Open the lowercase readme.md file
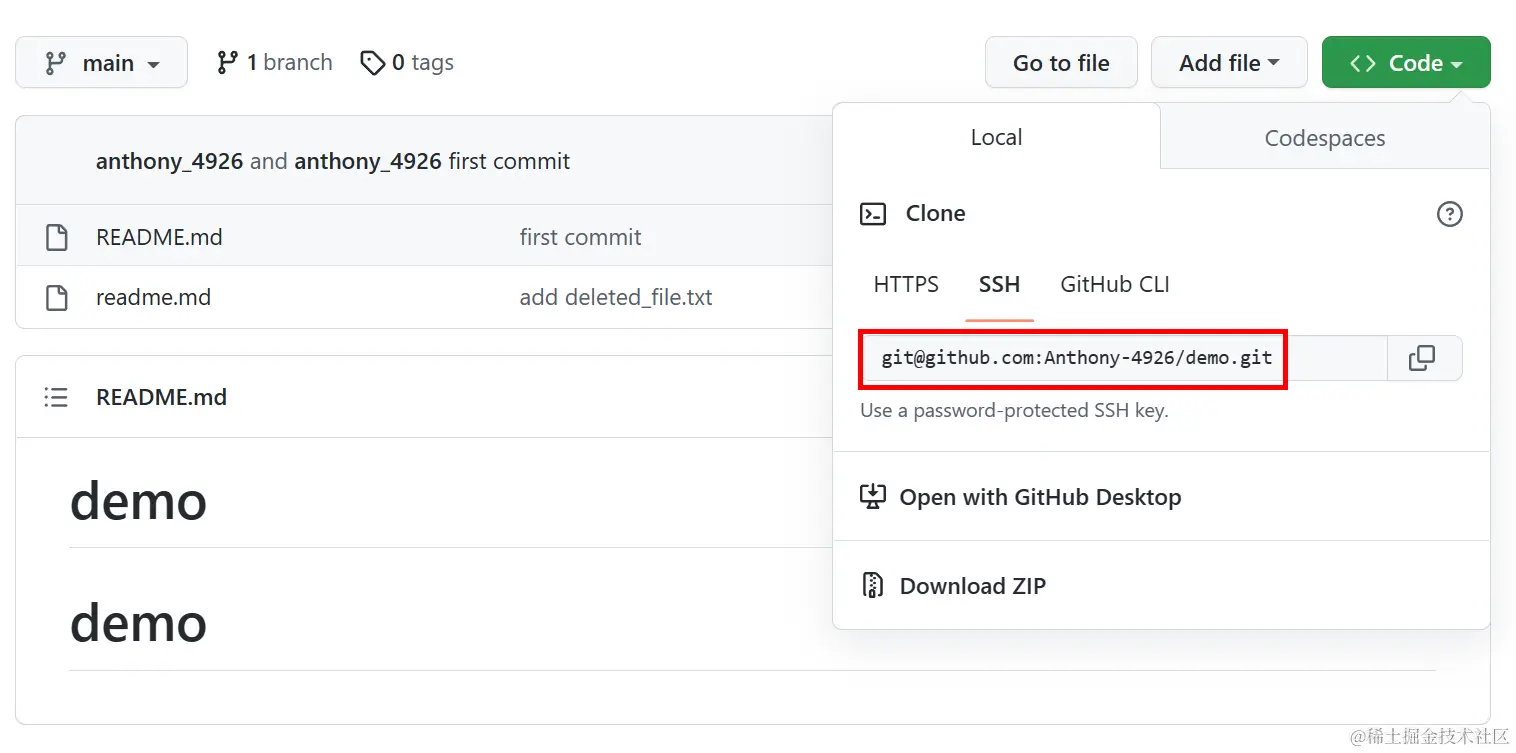Image resolution: width=1516 pixels, height=753 pixels. tap(153, 297)
